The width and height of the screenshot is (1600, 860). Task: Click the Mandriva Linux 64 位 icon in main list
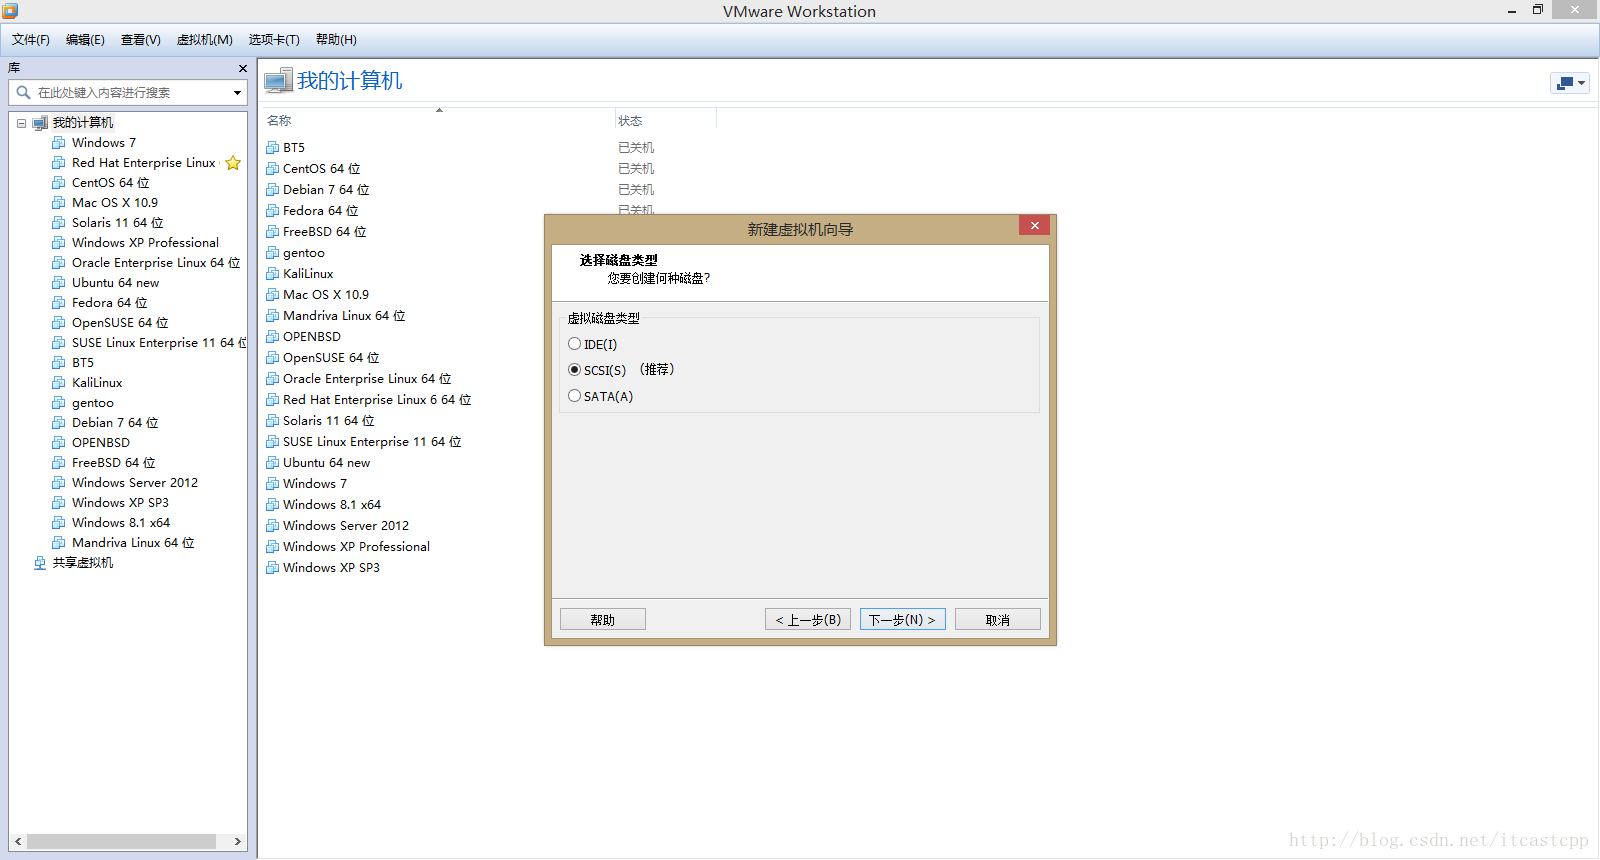272,316
